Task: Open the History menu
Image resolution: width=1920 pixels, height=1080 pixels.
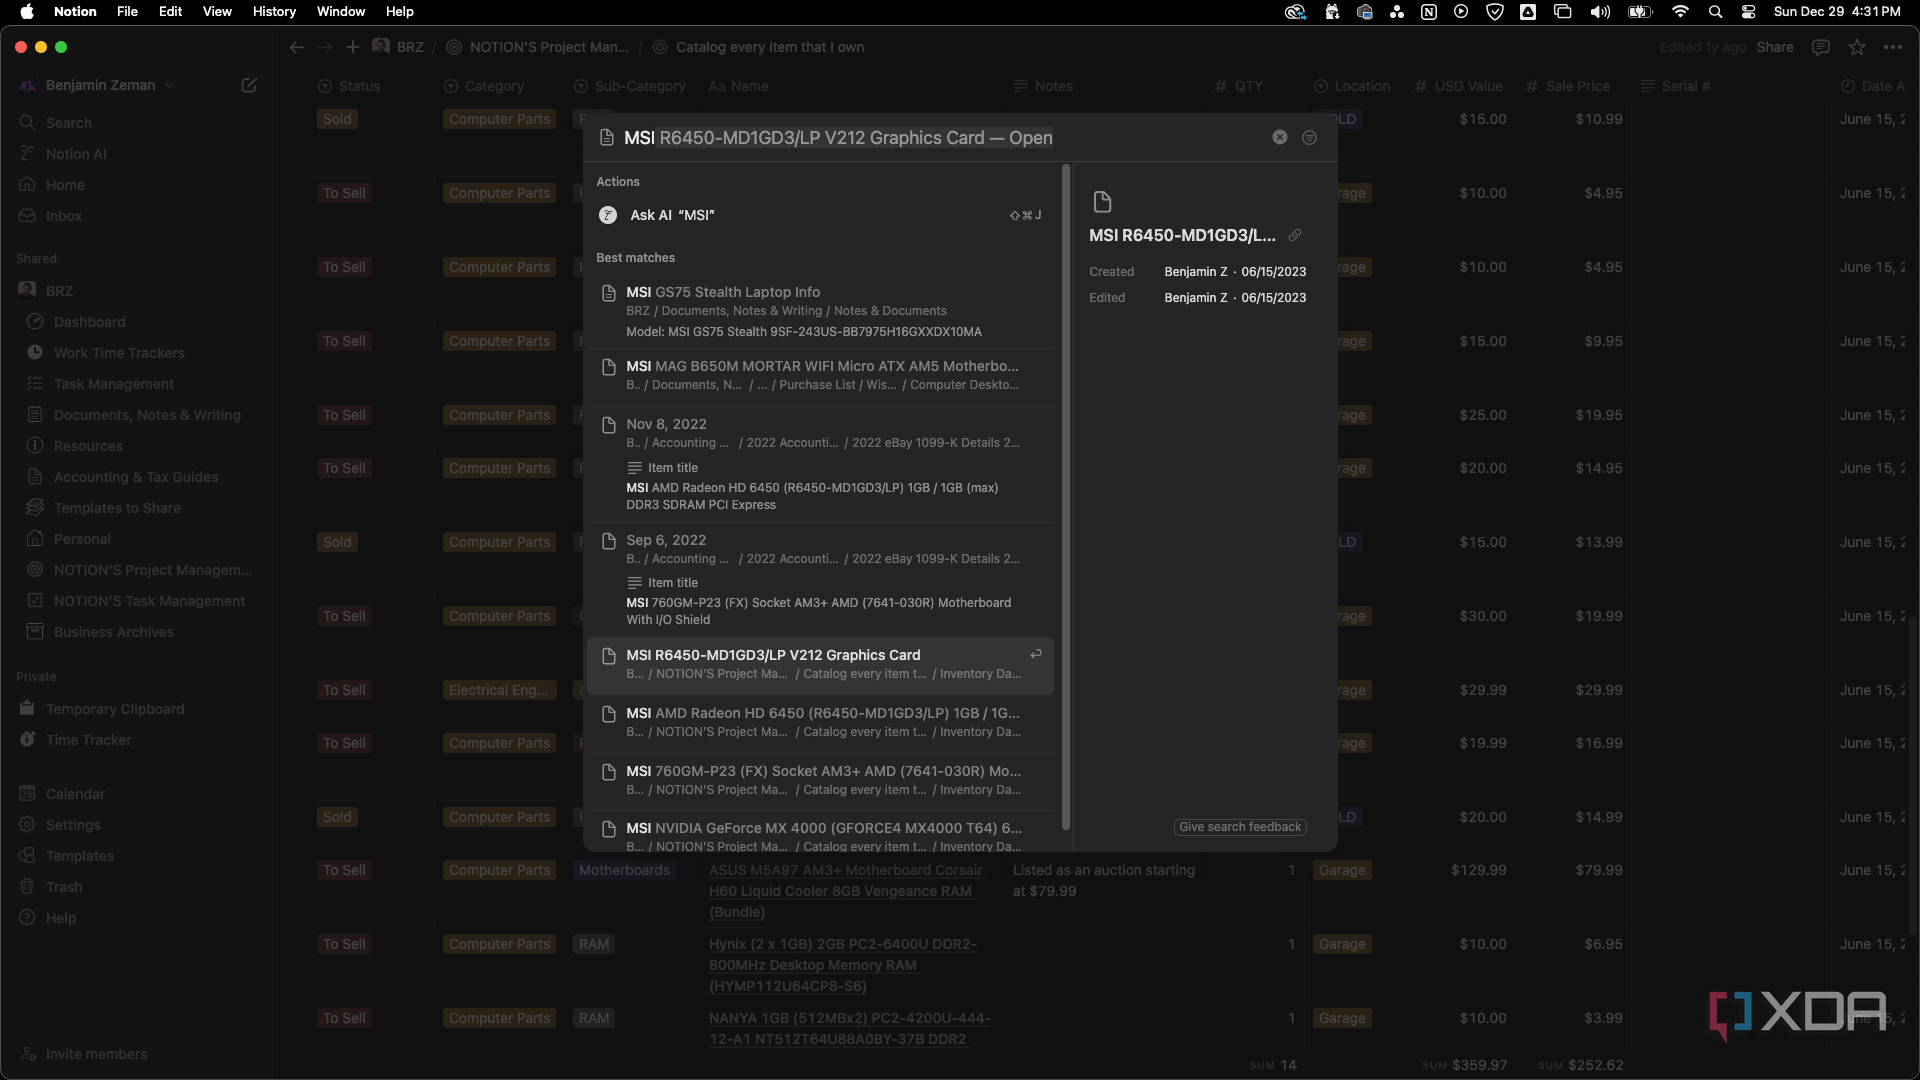Action: (x=274, y=12)
